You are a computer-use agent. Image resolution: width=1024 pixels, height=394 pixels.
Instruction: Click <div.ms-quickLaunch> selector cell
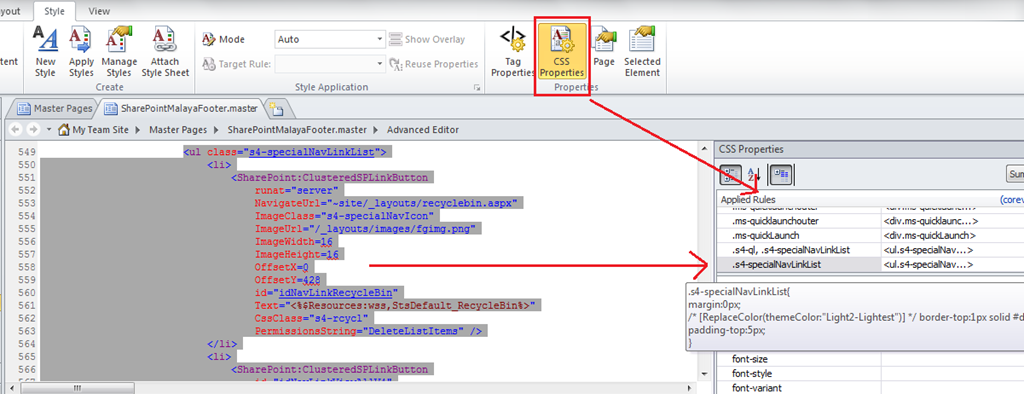coord(929,235)
